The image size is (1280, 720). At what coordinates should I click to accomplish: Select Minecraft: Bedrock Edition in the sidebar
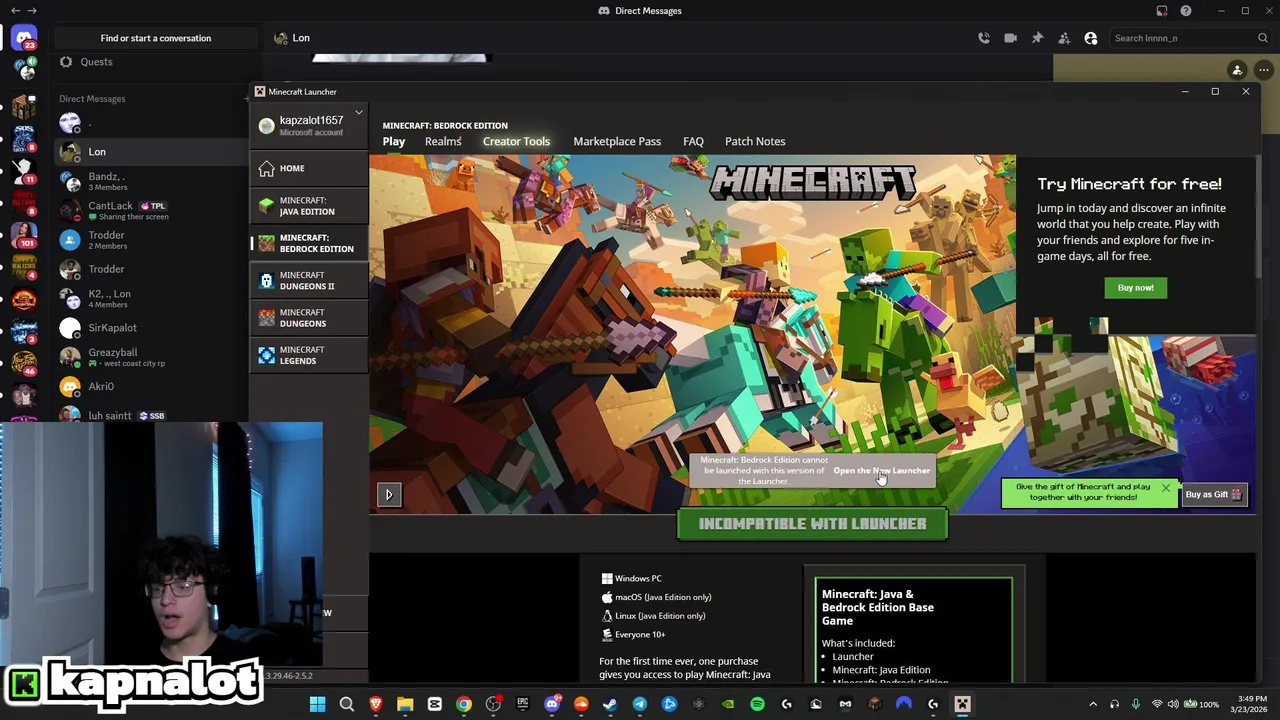pos(309,243)
